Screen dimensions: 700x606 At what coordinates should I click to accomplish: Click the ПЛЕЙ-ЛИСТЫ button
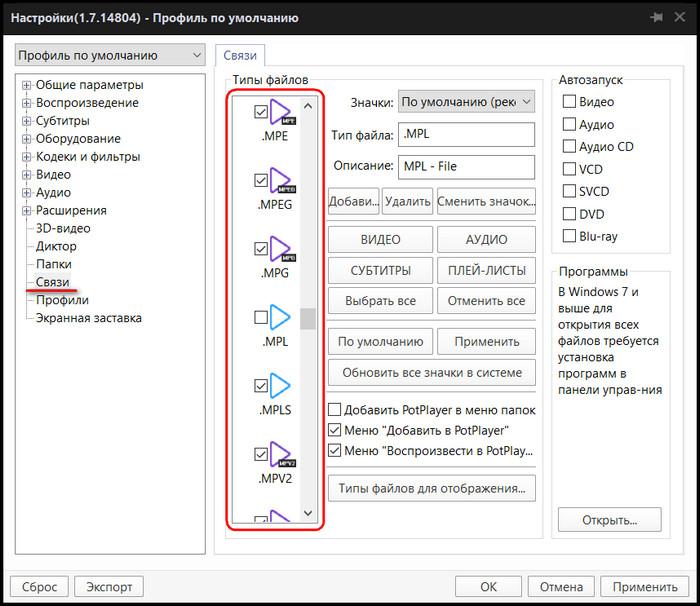(x=486, y=271)
